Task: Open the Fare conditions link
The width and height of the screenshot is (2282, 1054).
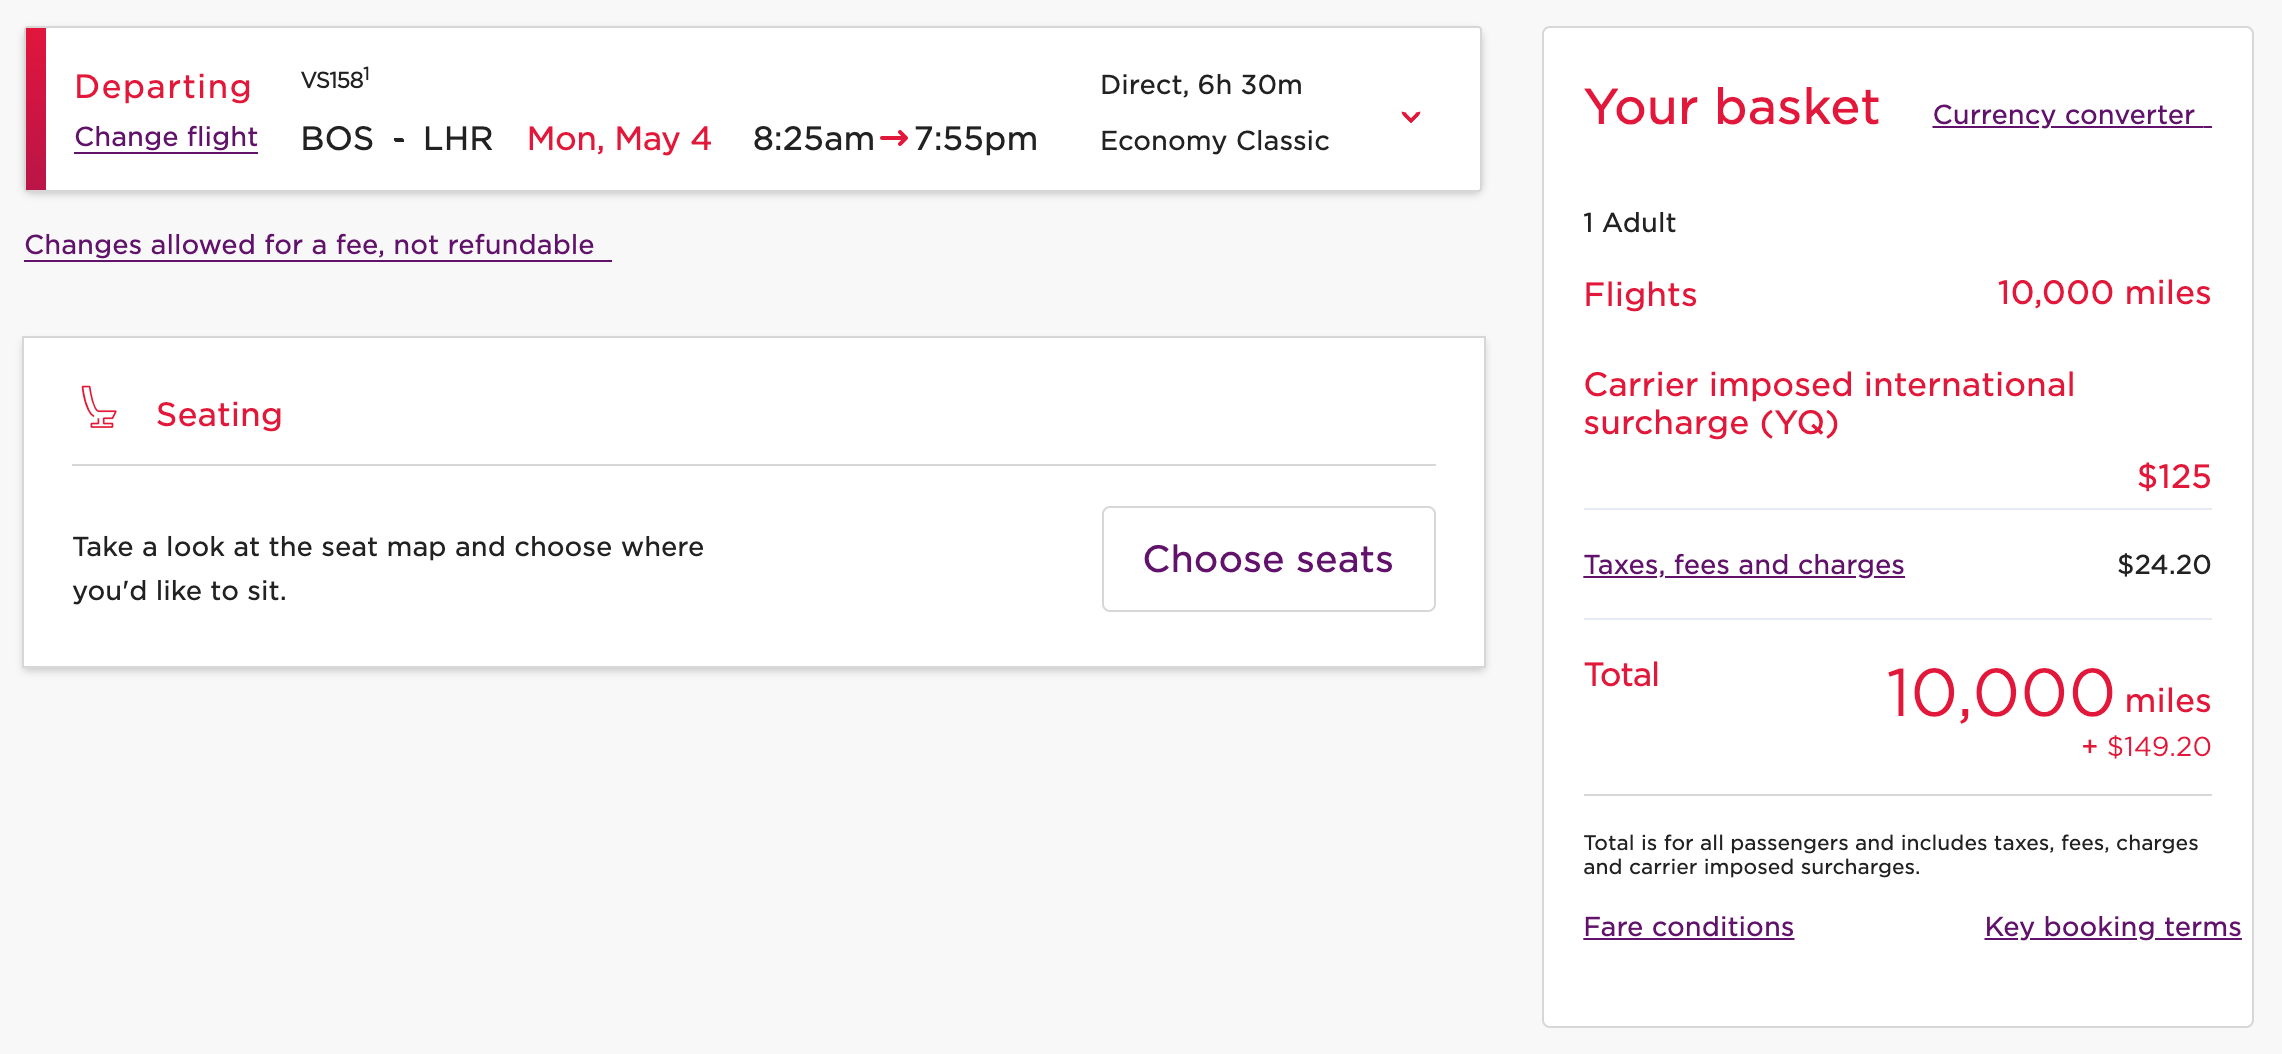Action: [1688, 927]
